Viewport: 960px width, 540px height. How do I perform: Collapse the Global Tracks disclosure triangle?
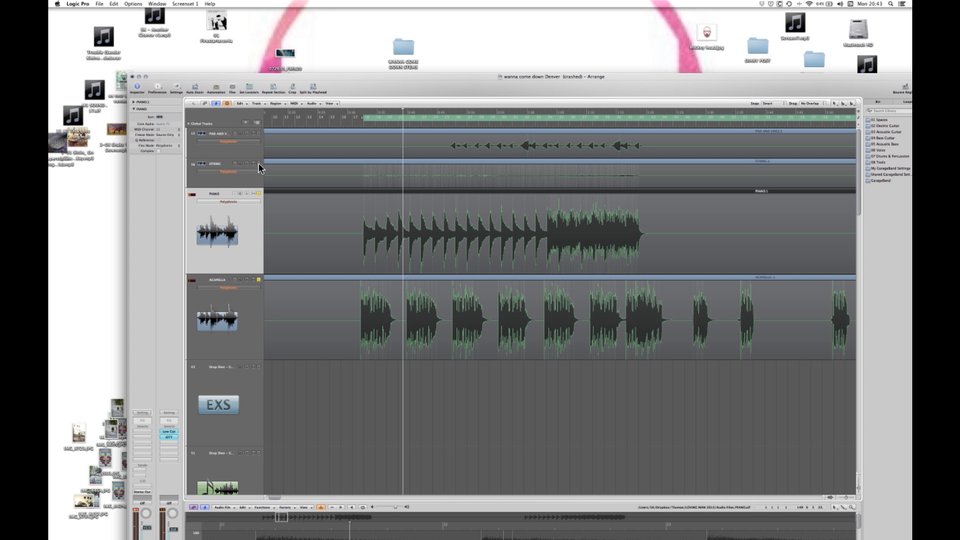click(x=189, y=124)
